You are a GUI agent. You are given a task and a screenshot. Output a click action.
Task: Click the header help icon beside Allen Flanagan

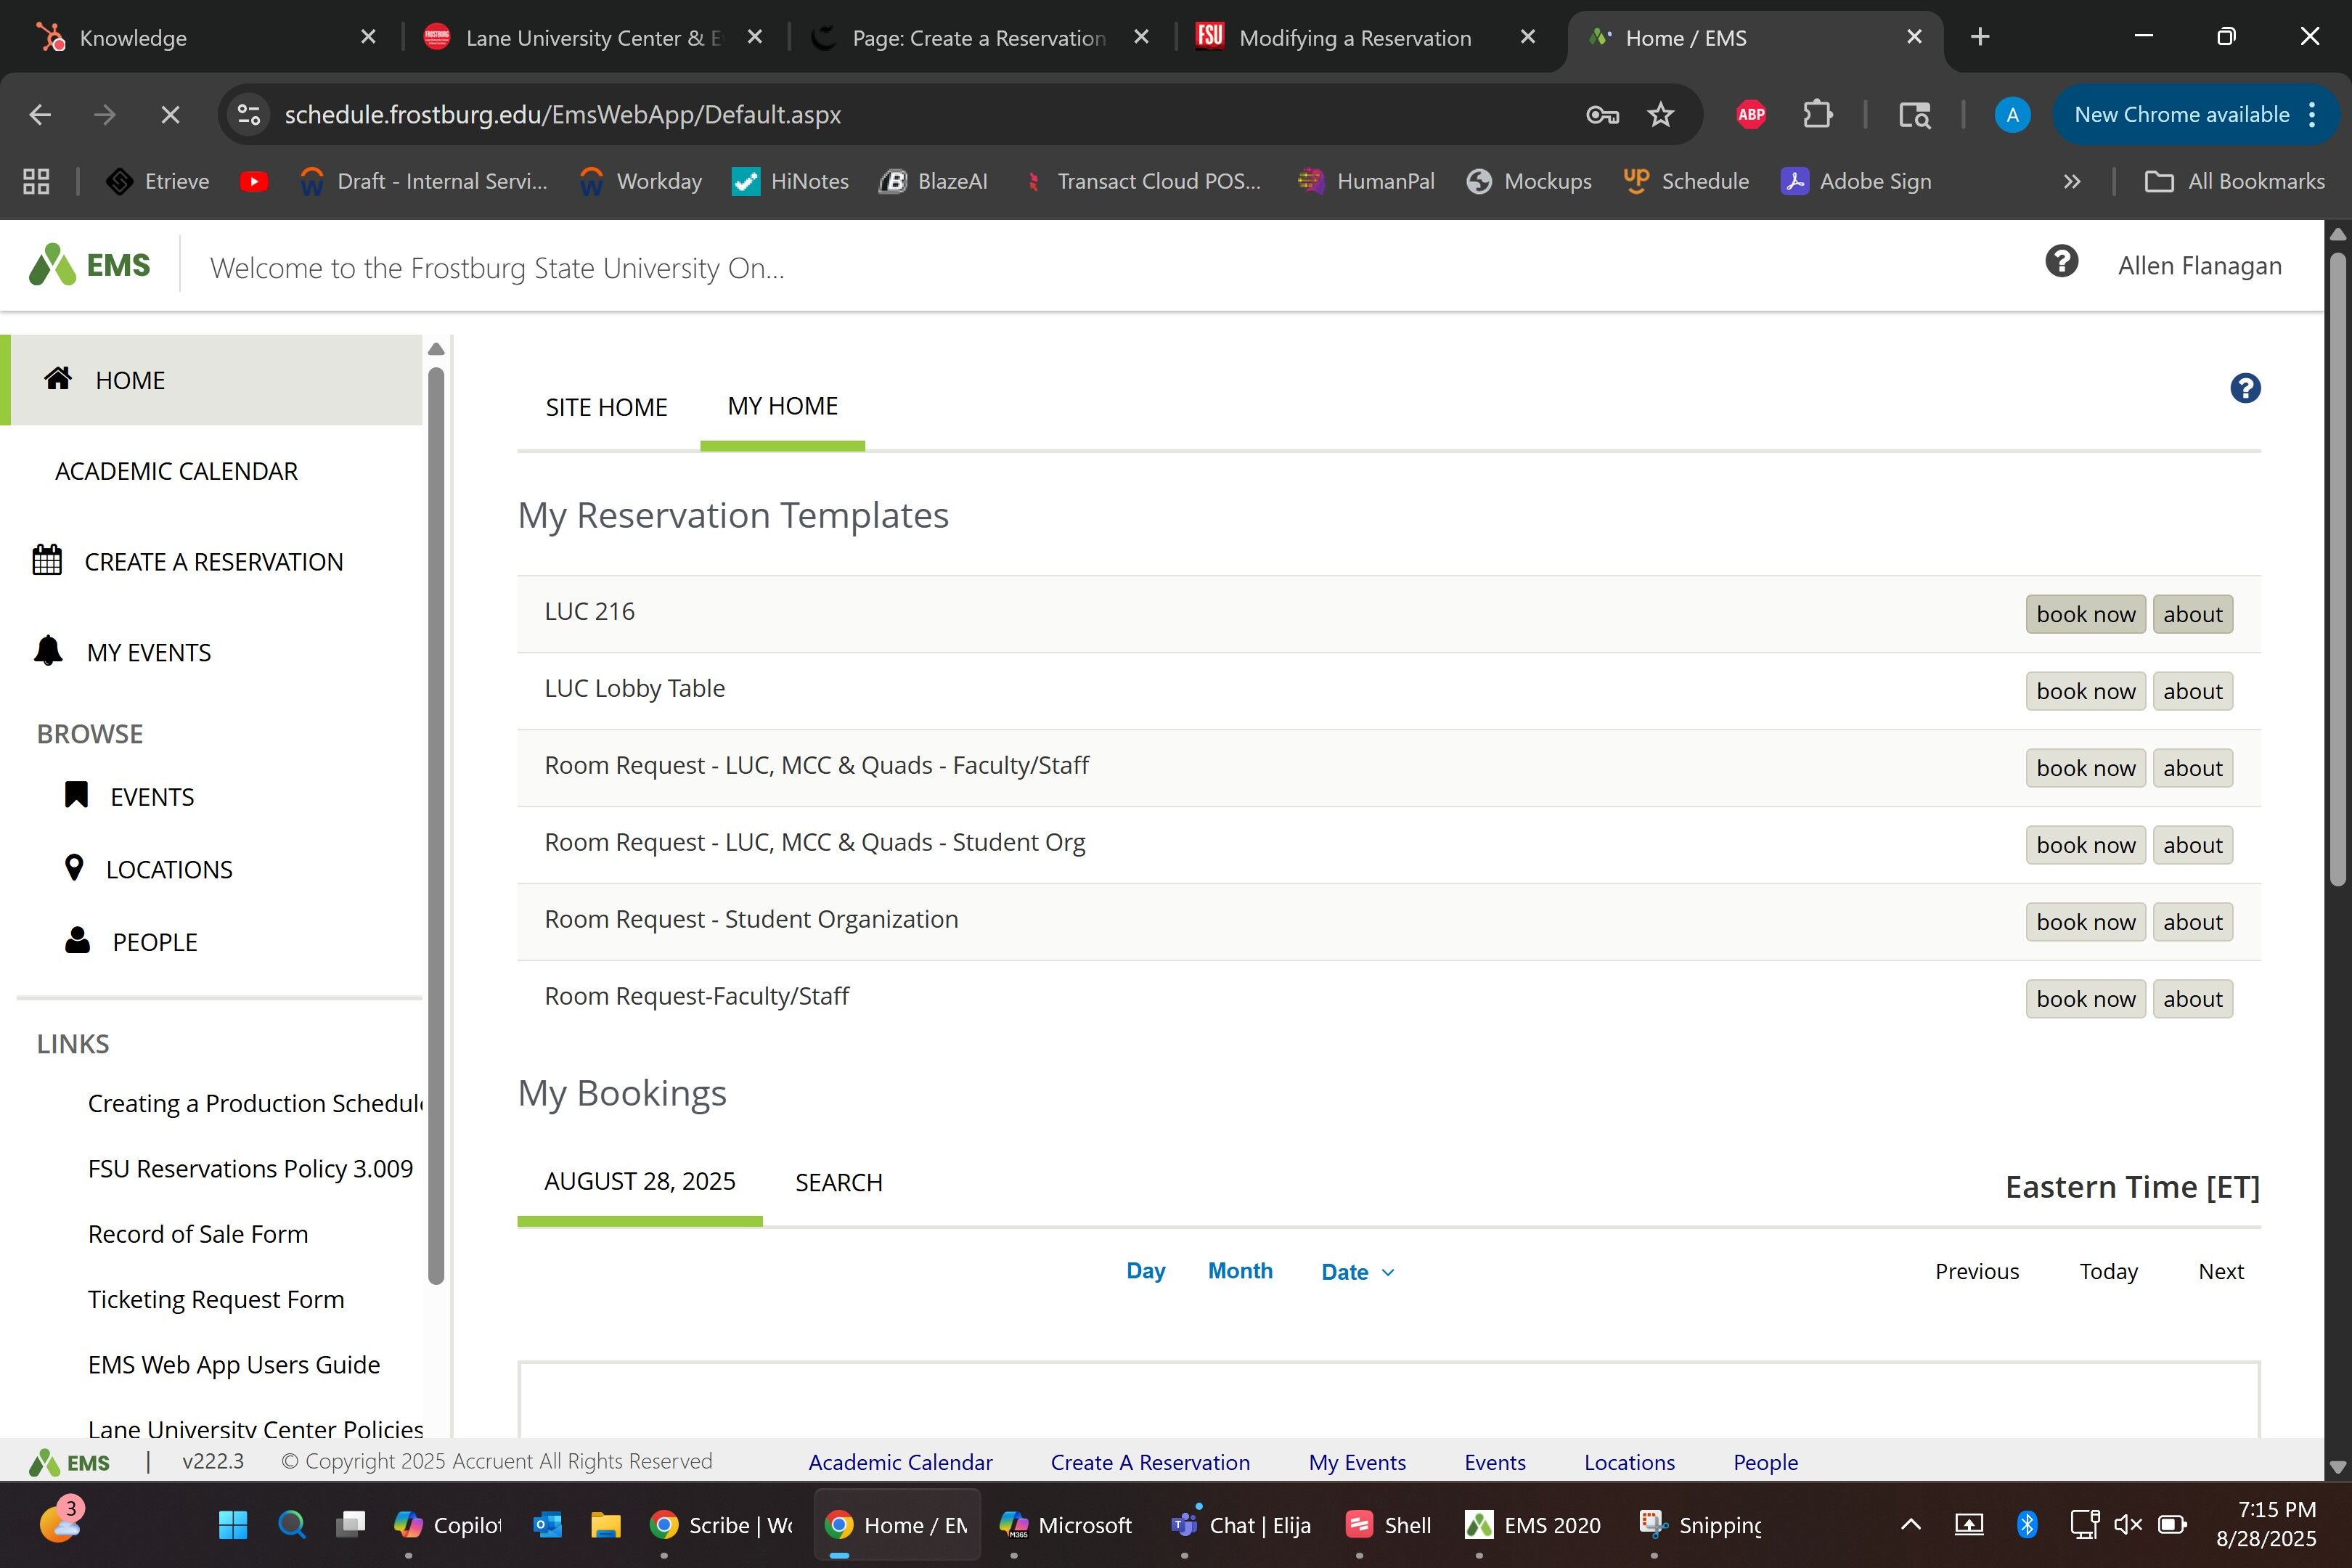[x=2061, y=262]
